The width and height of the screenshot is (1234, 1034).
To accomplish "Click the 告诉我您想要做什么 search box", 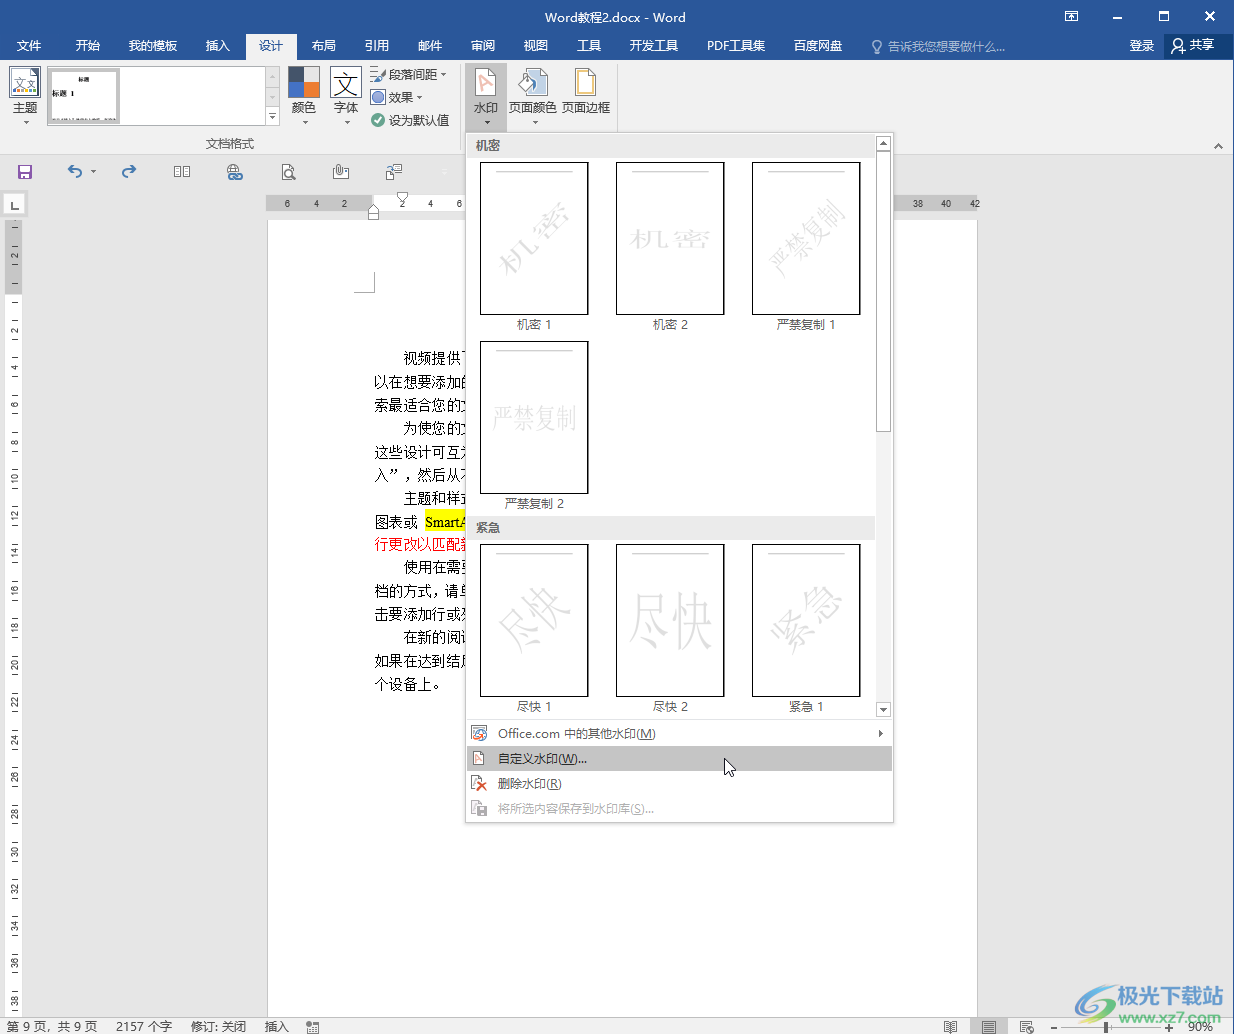I will (938, 46).
